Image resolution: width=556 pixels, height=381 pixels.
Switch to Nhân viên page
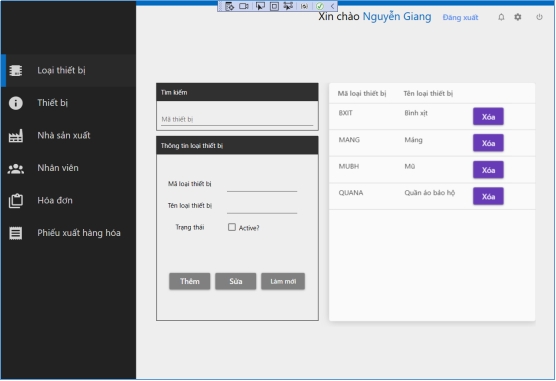click(x=68, y=168)
